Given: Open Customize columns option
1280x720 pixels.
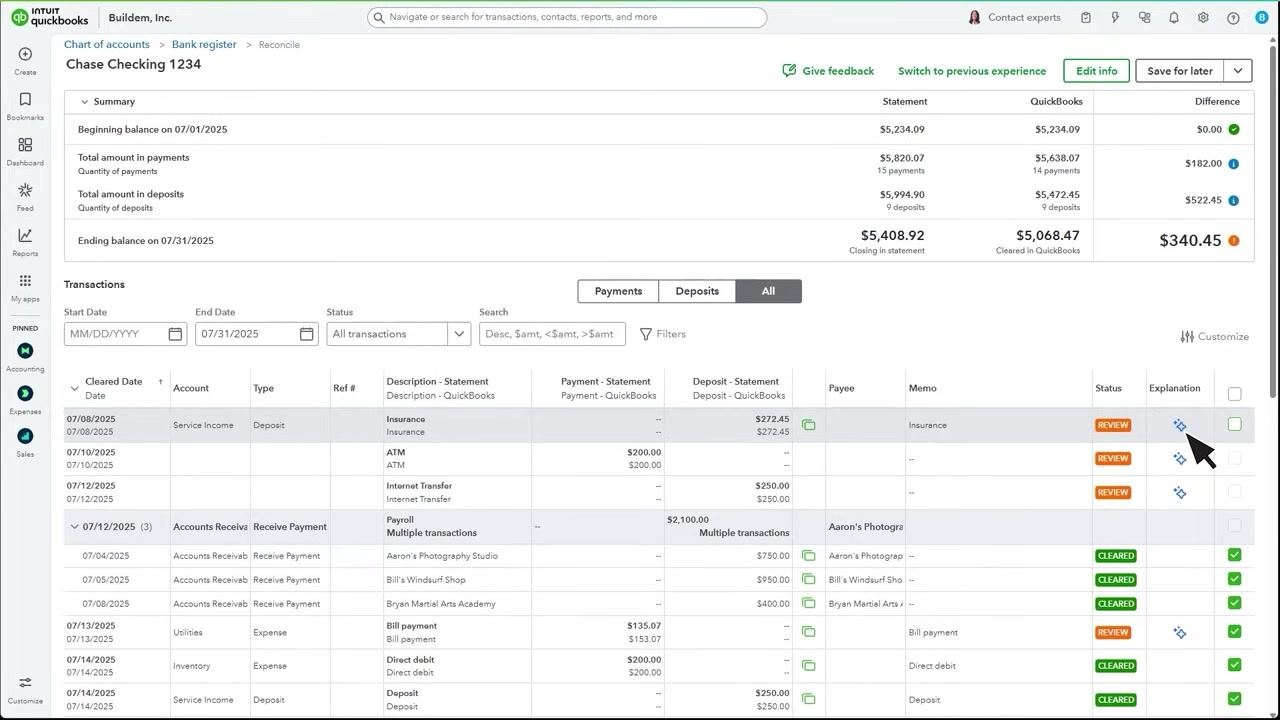Looking at the screenshot, I should pos(1214,337).
